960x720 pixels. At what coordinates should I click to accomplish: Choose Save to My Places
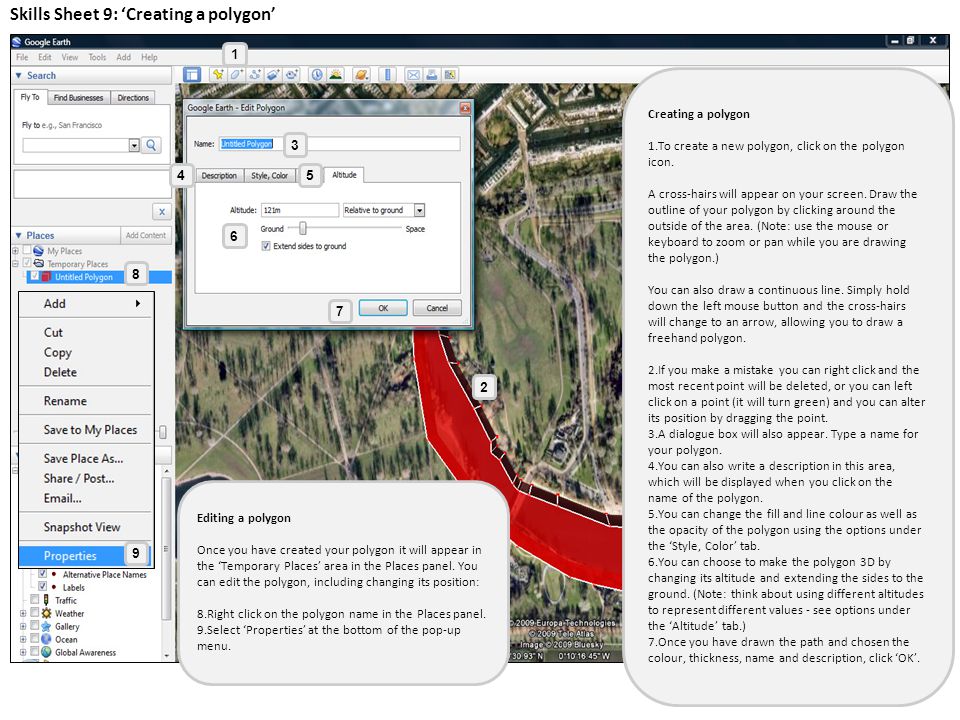tap(86, 430)
